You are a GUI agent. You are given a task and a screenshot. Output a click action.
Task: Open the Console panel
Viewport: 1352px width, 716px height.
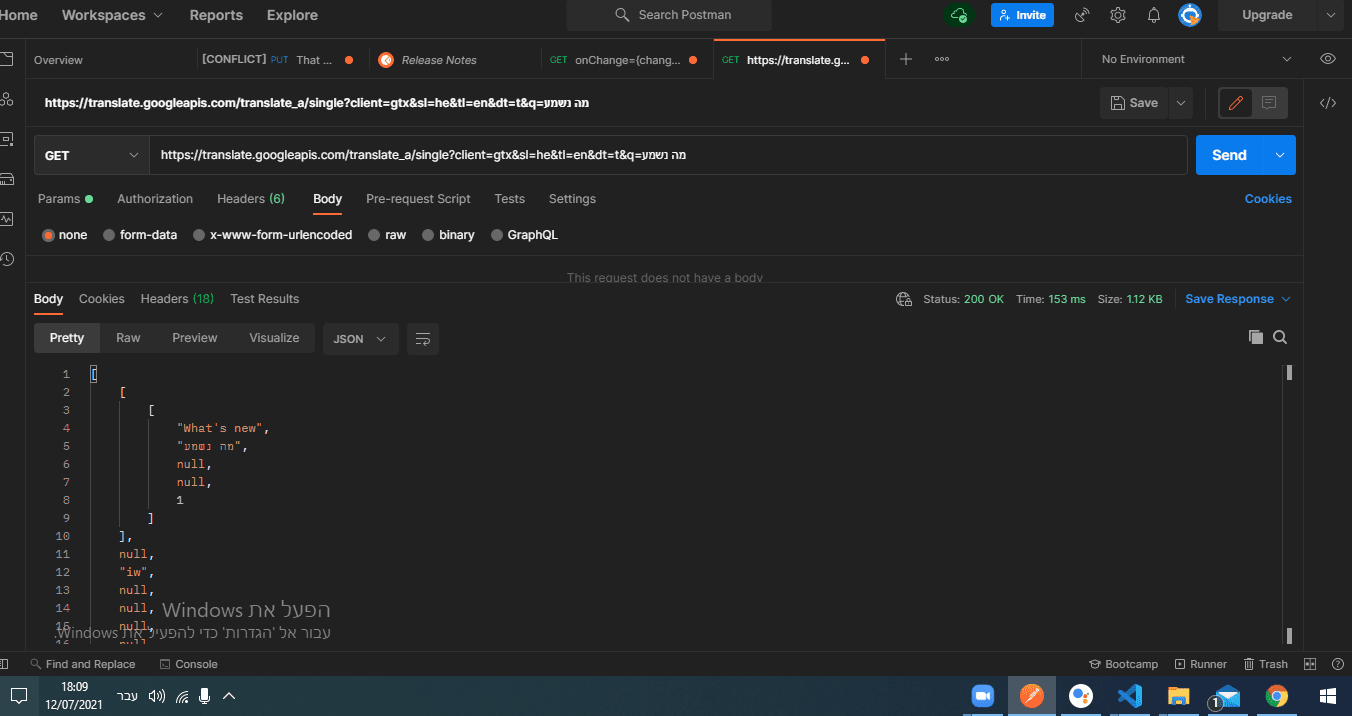pos(188,664)
